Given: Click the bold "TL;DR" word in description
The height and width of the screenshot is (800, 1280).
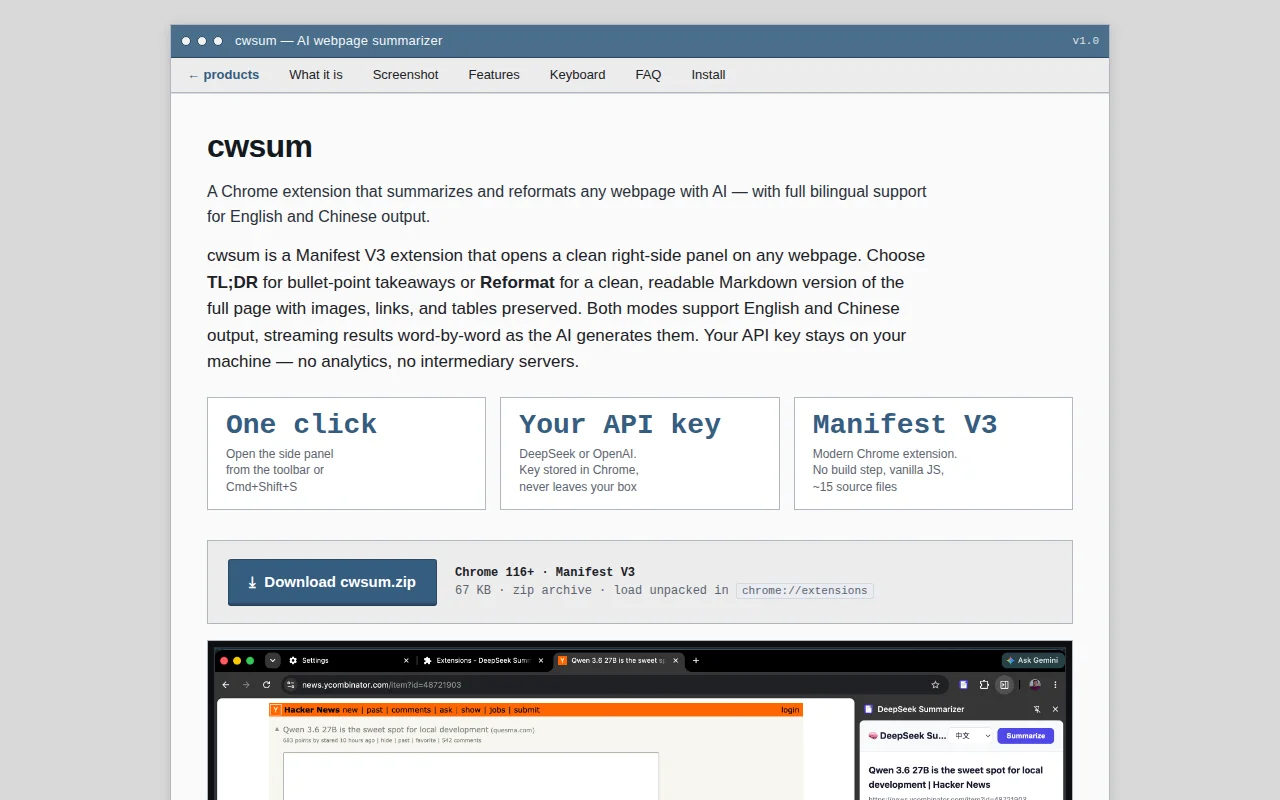Looking at the screenshot, I should tap(232, 282).
